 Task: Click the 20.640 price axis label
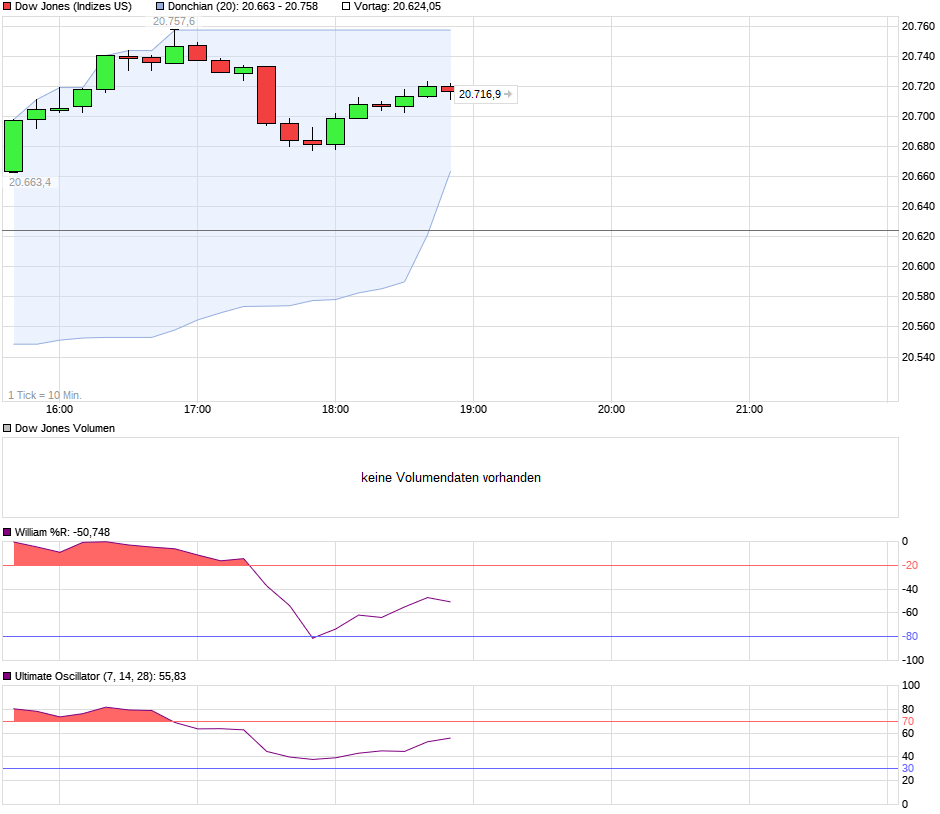(x=918, y=206)
